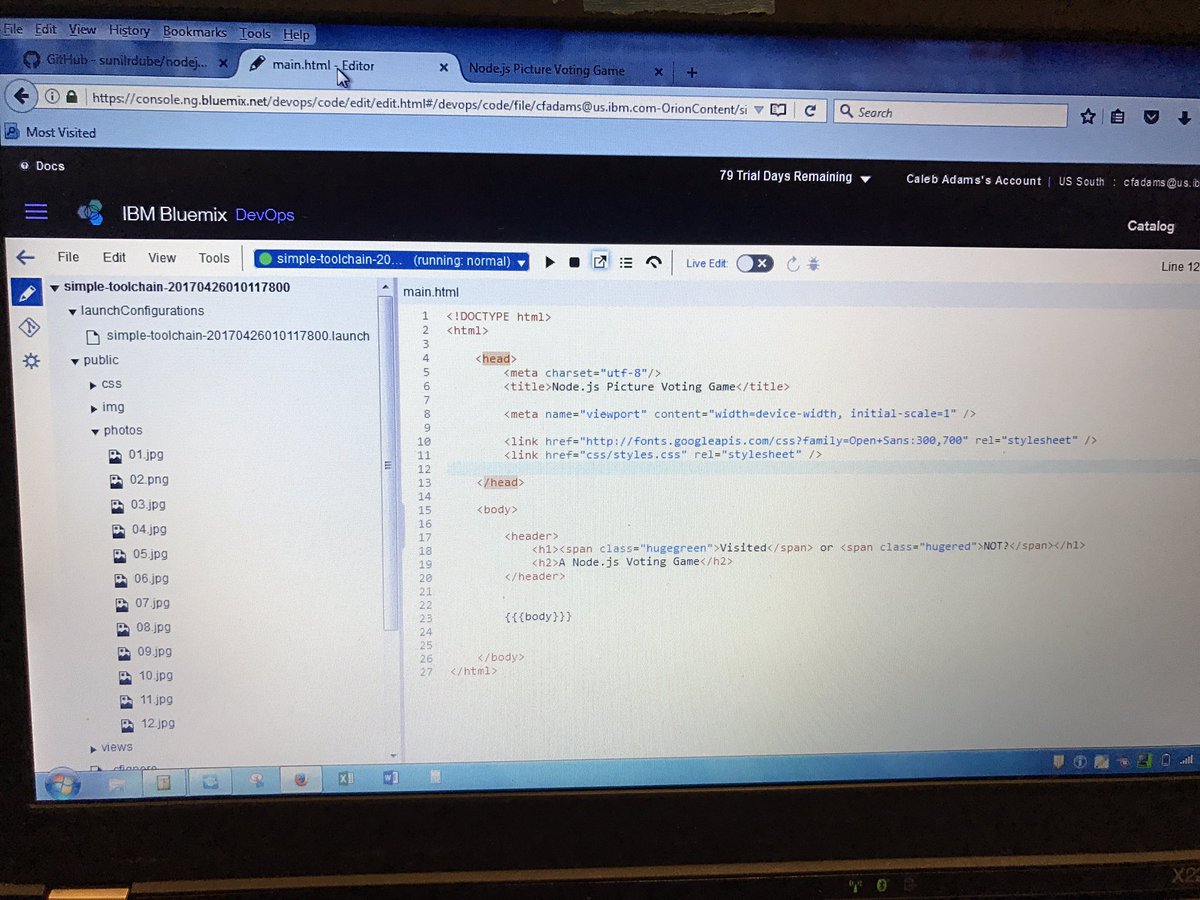Open the simple-toolchain app status dropdown
Viewport: 1200px width, 900px height.
[x=519, y=259]
